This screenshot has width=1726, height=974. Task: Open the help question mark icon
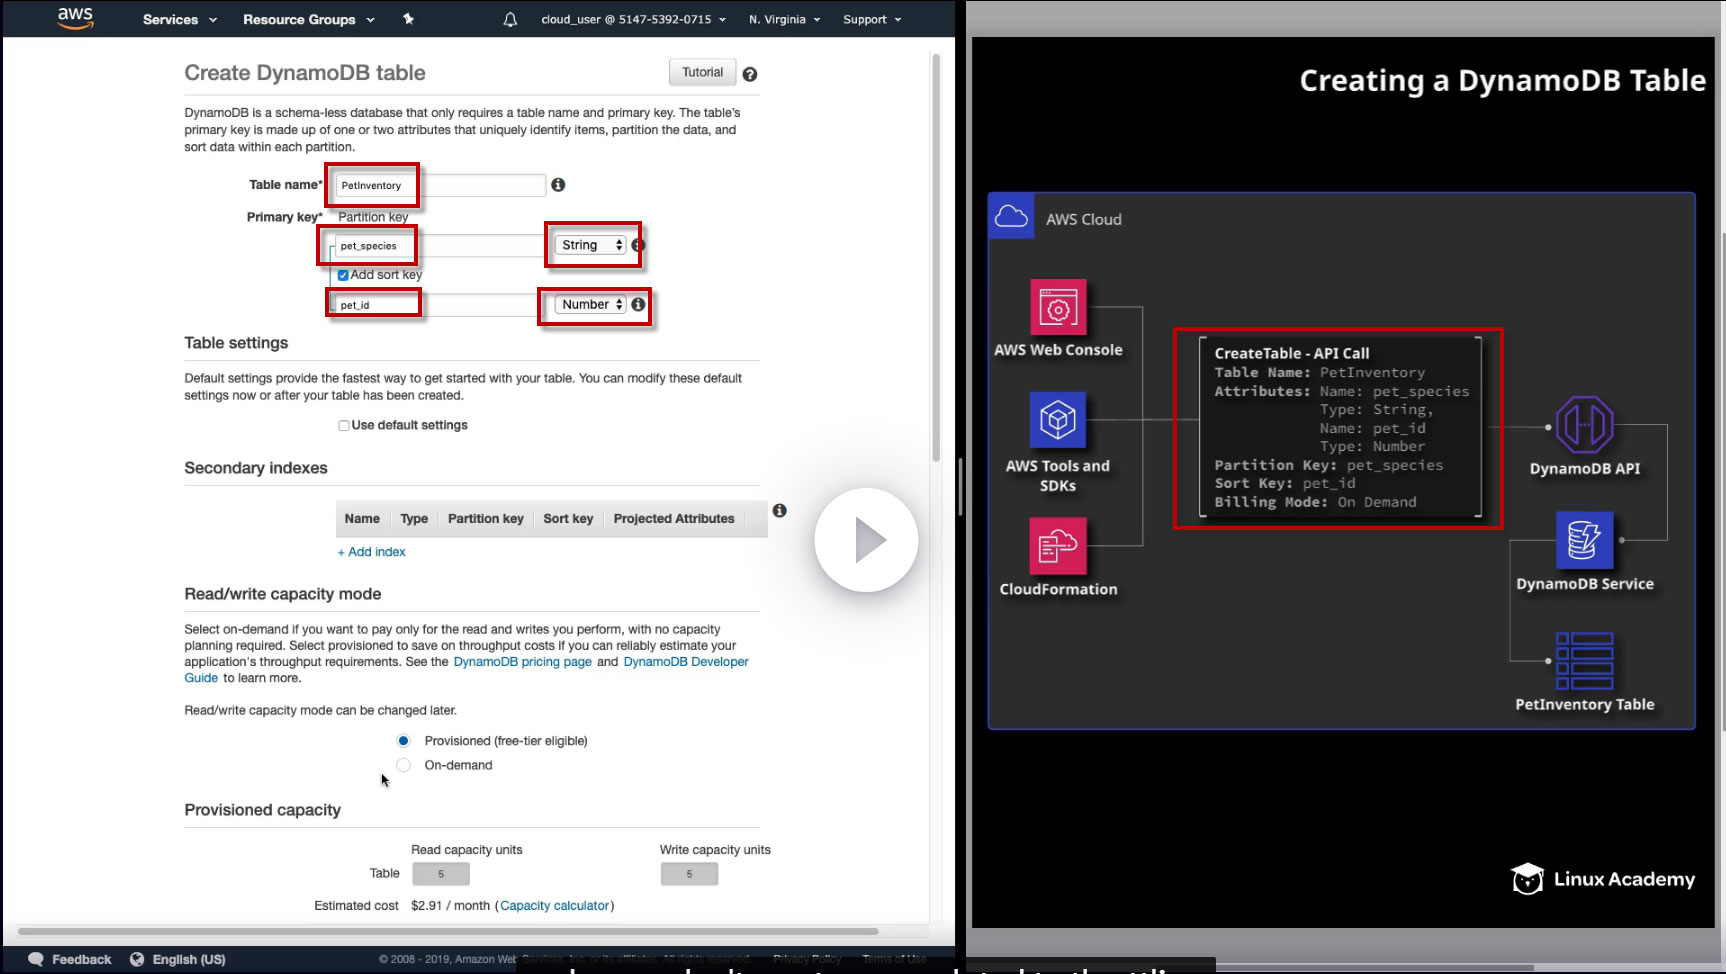click(750, 74)
